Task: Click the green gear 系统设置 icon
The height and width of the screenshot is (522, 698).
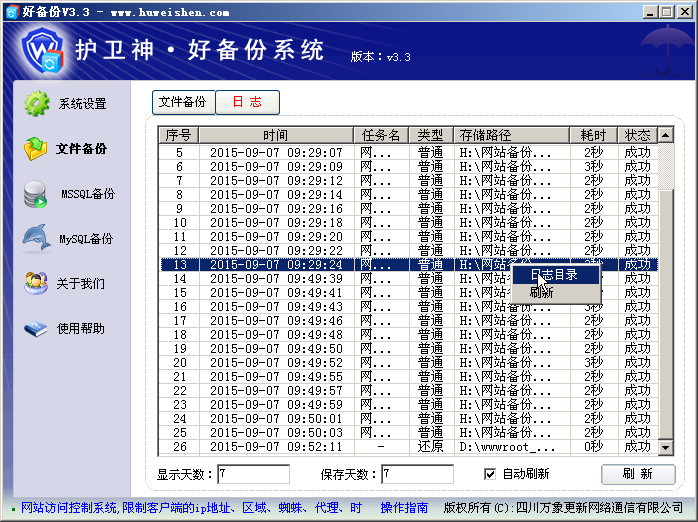Action: [x=37, y=104]
